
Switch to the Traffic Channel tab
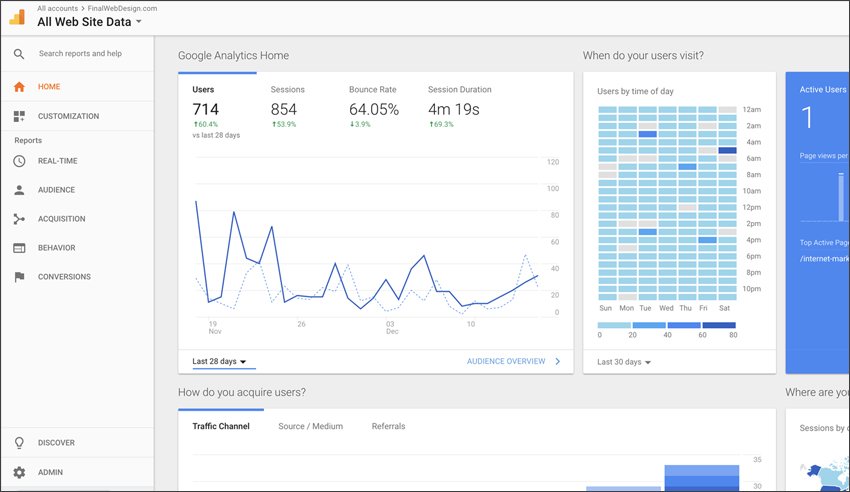[x=221, y=426]
